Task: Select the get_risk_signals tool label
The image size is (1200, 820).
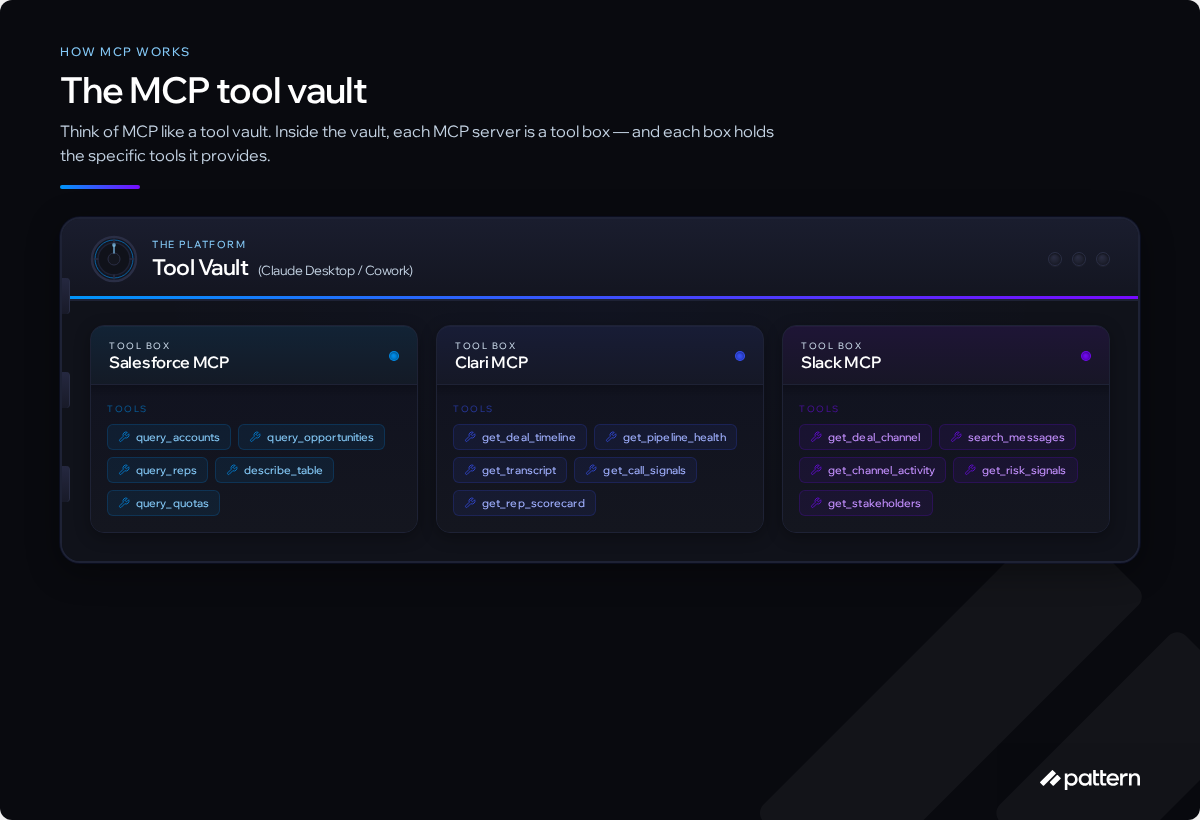Action: click(1024, 470)
